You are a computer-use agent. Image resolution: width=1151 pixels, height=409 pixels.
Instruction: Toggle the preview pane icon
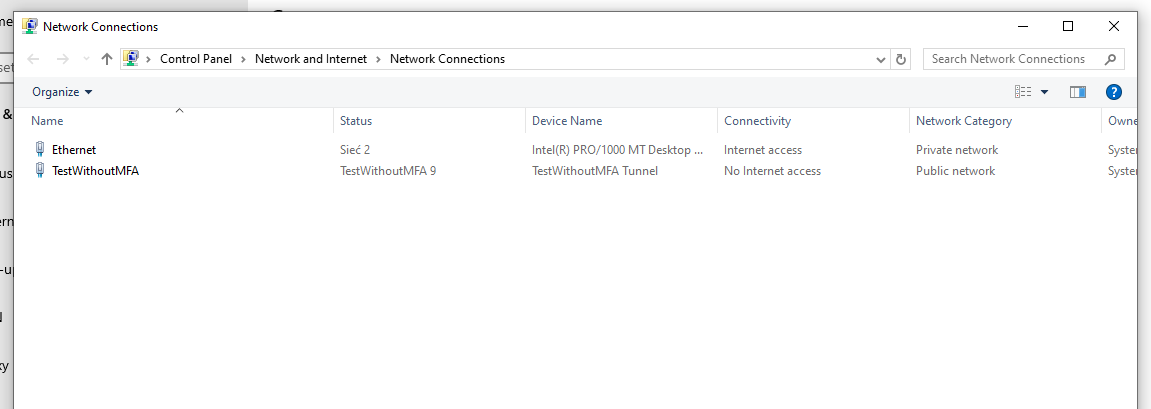tap(1077, 92)
